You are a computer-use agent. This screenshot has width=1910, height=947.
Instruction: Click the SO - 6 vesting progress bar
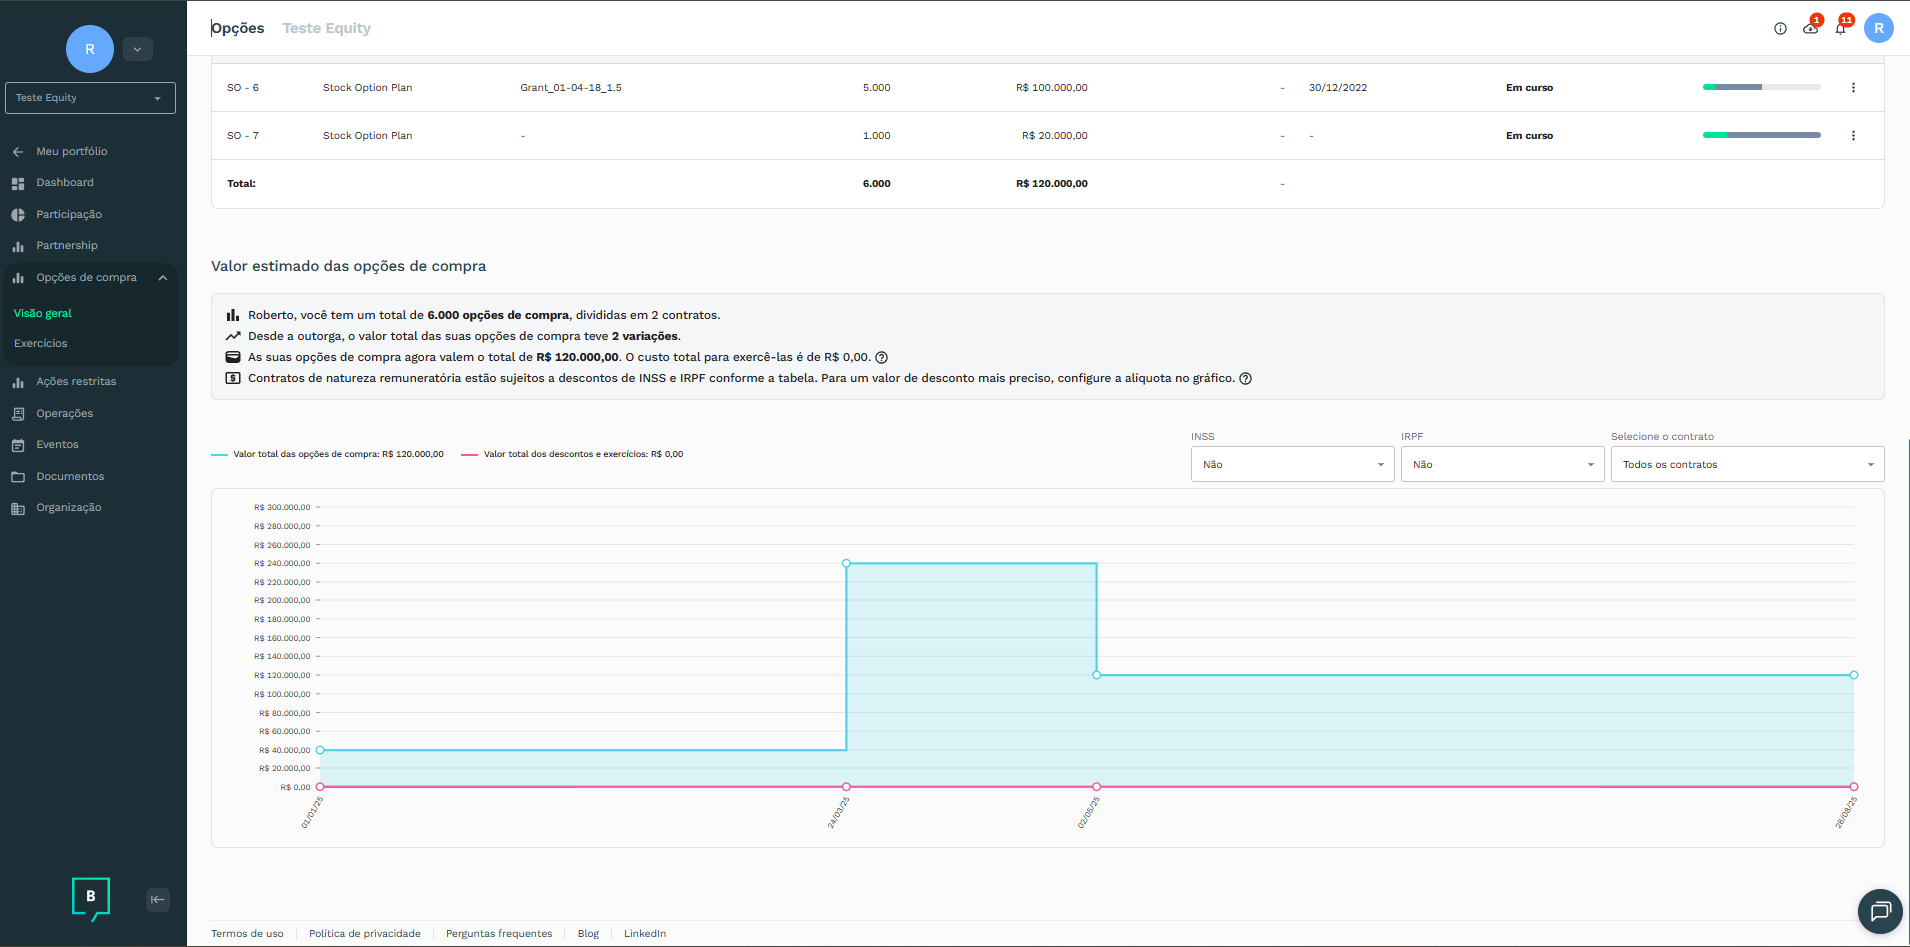[x=1761, y=88]
